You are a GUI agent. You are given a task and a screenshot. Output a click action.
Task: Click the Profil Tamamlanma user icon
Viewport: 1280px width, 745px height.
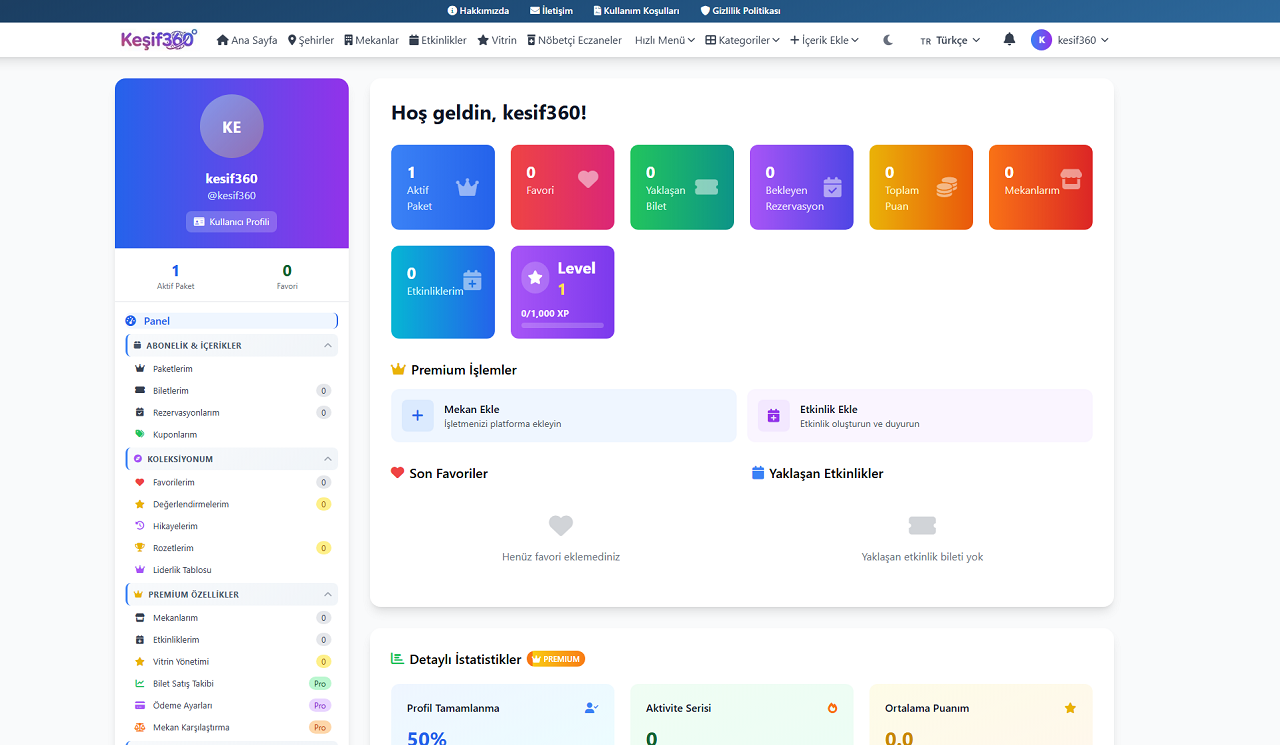coord(591,708)
